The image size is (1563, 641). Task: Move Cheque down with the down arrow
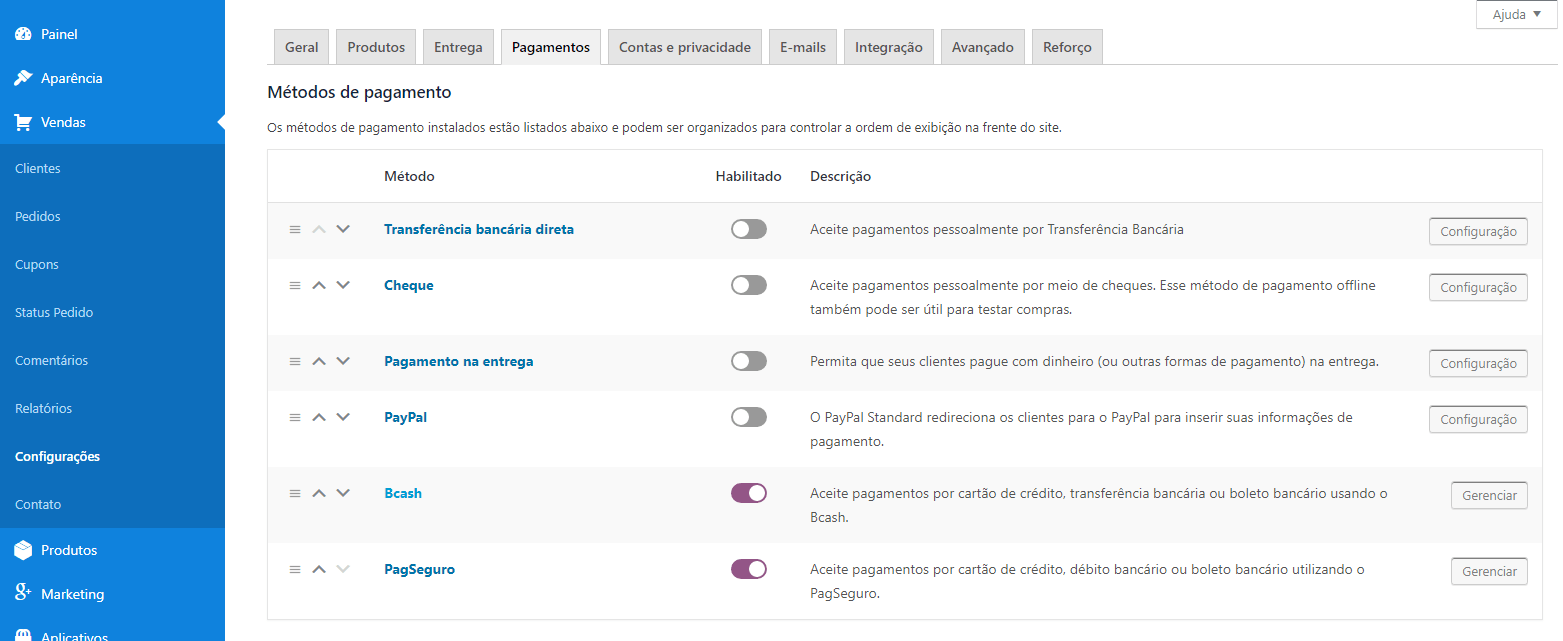(x=343, y=285)
